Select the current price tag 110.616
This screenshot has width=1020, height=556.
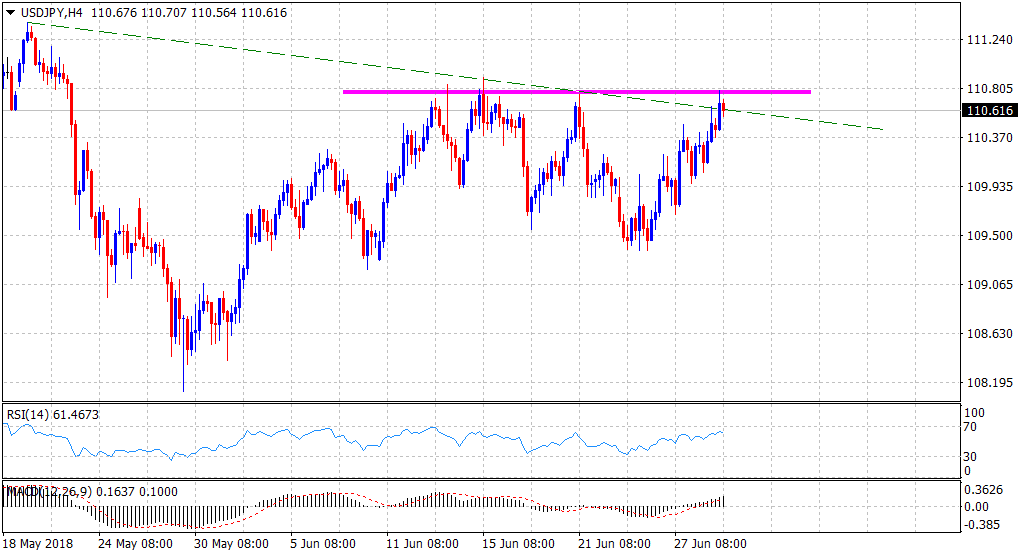988,111
